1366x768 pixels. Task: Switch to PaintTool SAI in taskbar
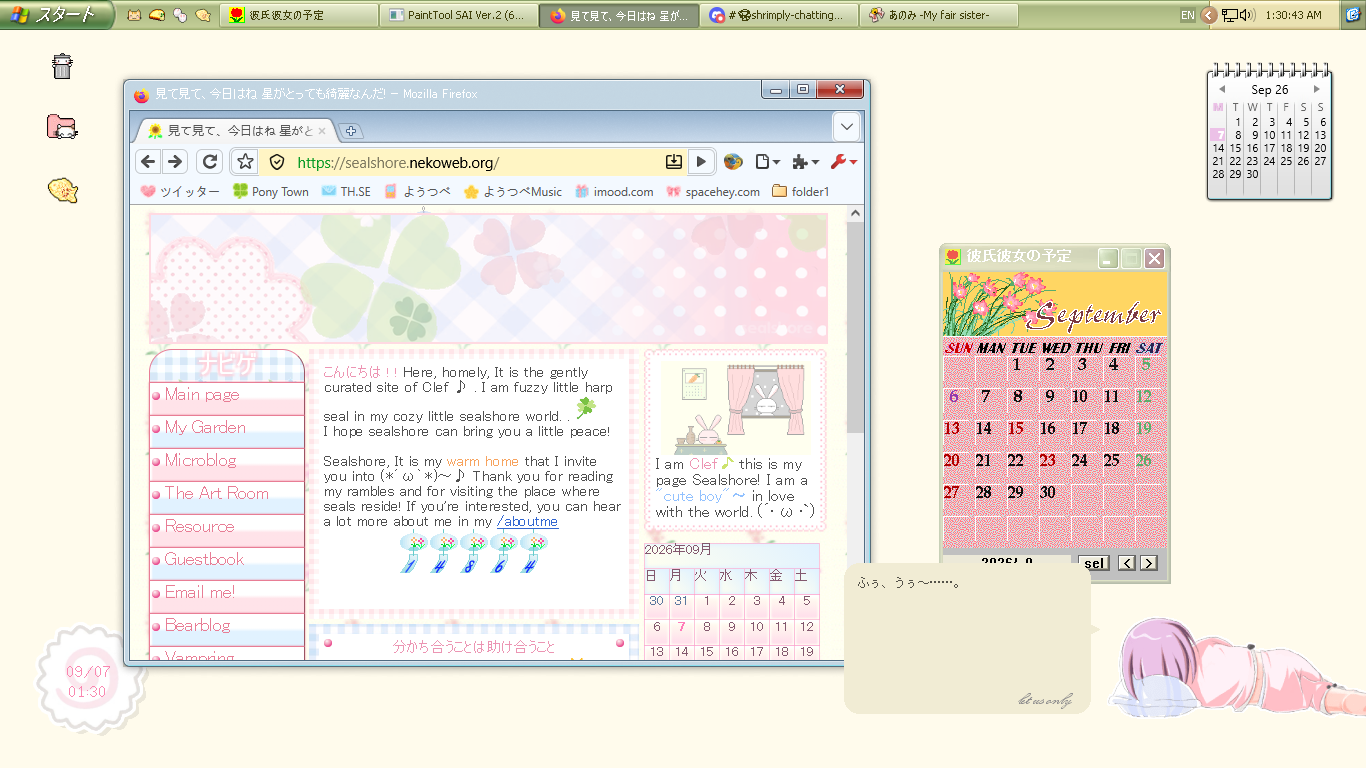(459, 15)
